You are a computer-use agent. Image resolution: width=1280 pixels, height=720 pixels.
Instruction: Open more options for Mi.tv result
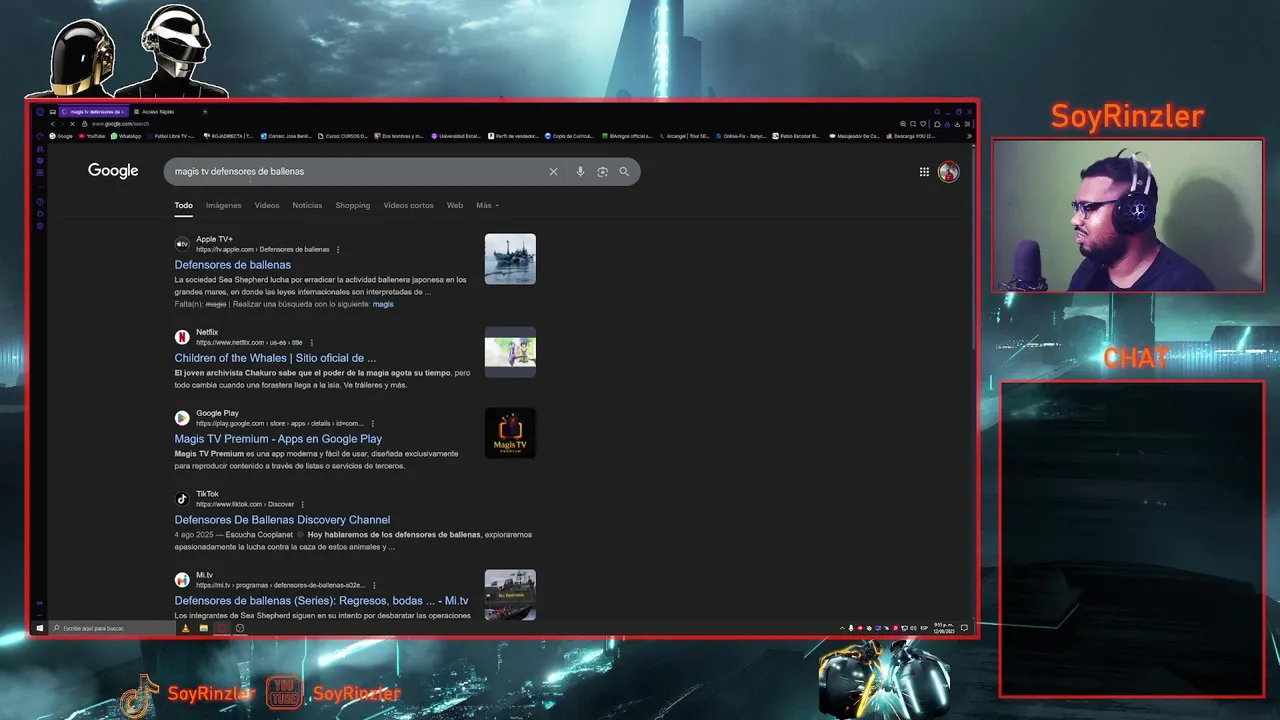(x=375, y=585)
